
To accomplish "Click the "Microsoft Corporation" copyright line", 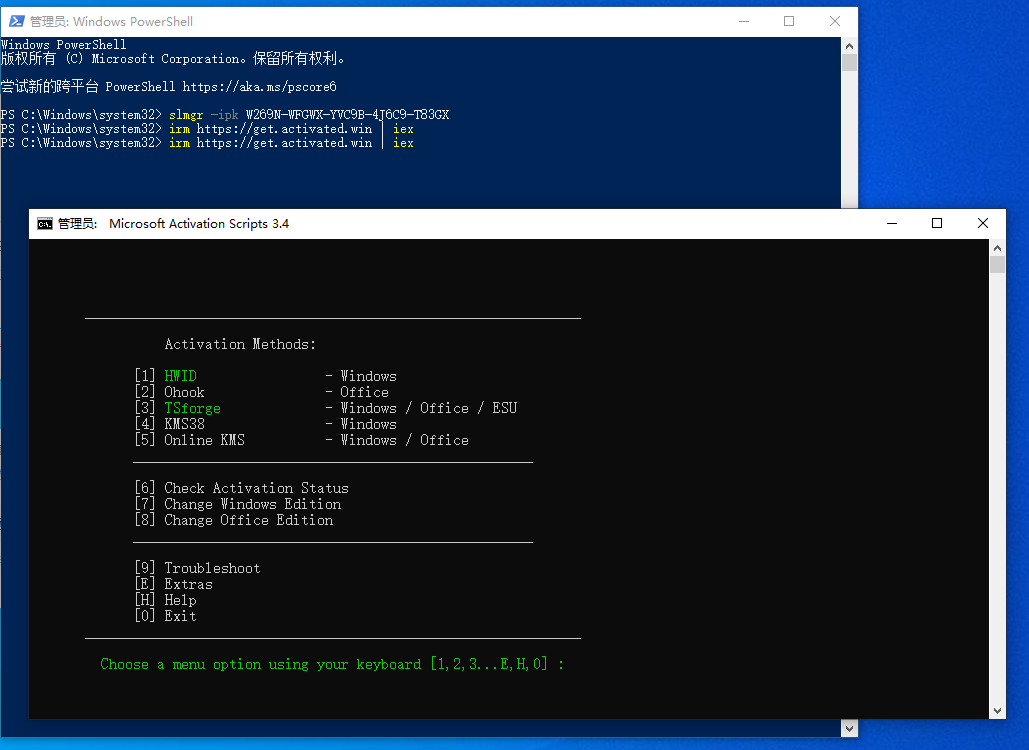I will point(173,59).
